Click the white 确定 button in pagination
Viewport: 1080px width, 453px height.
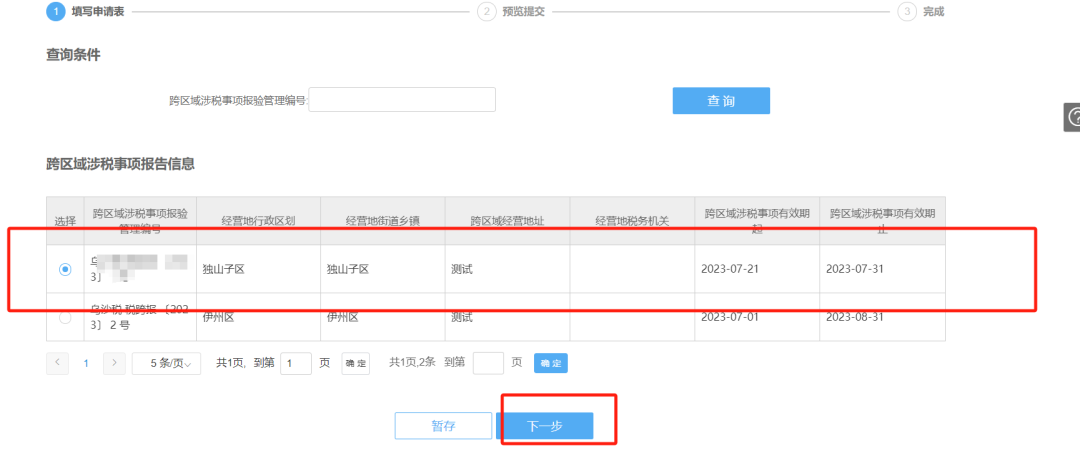pyautogui.click(x=355, y=363)
